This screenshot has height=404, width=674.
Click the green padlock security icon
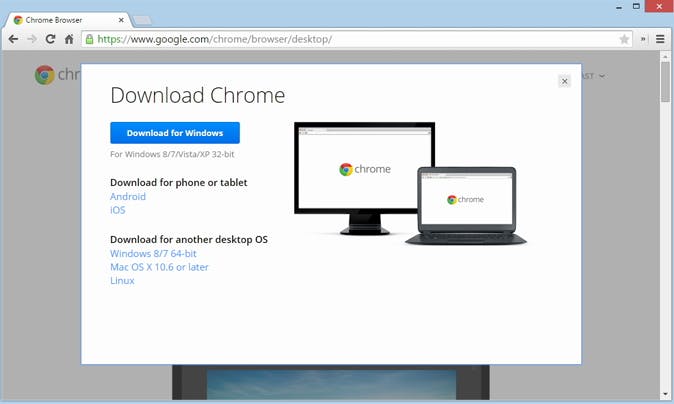89,39
